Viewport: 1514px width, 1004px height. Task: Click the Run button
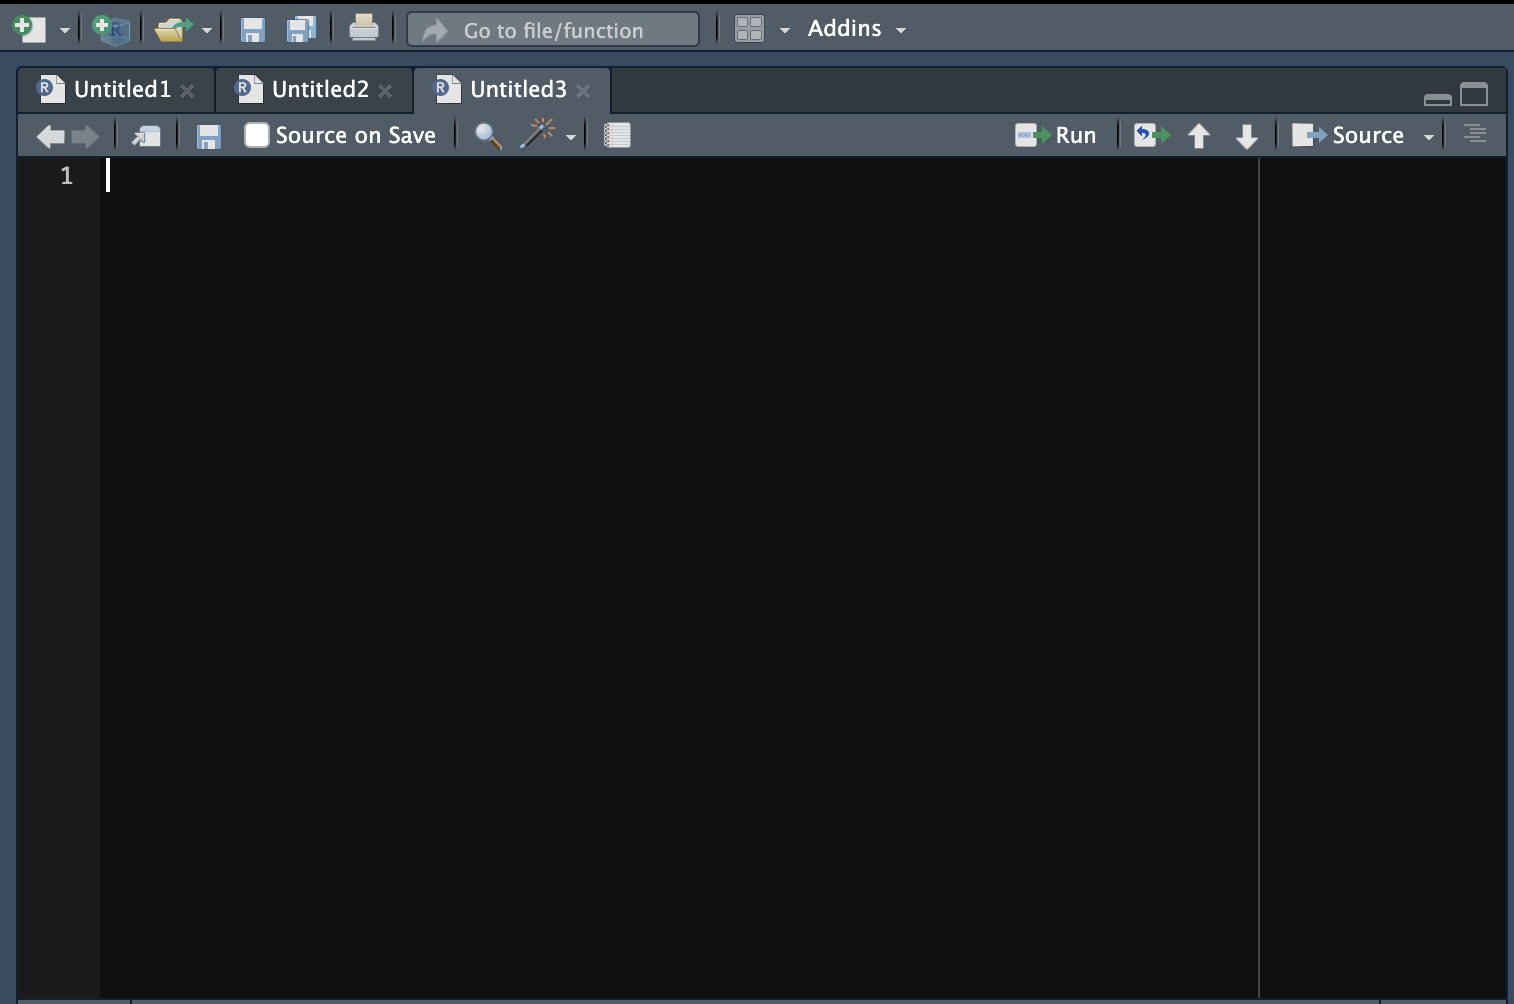(x=1059, y=134)
